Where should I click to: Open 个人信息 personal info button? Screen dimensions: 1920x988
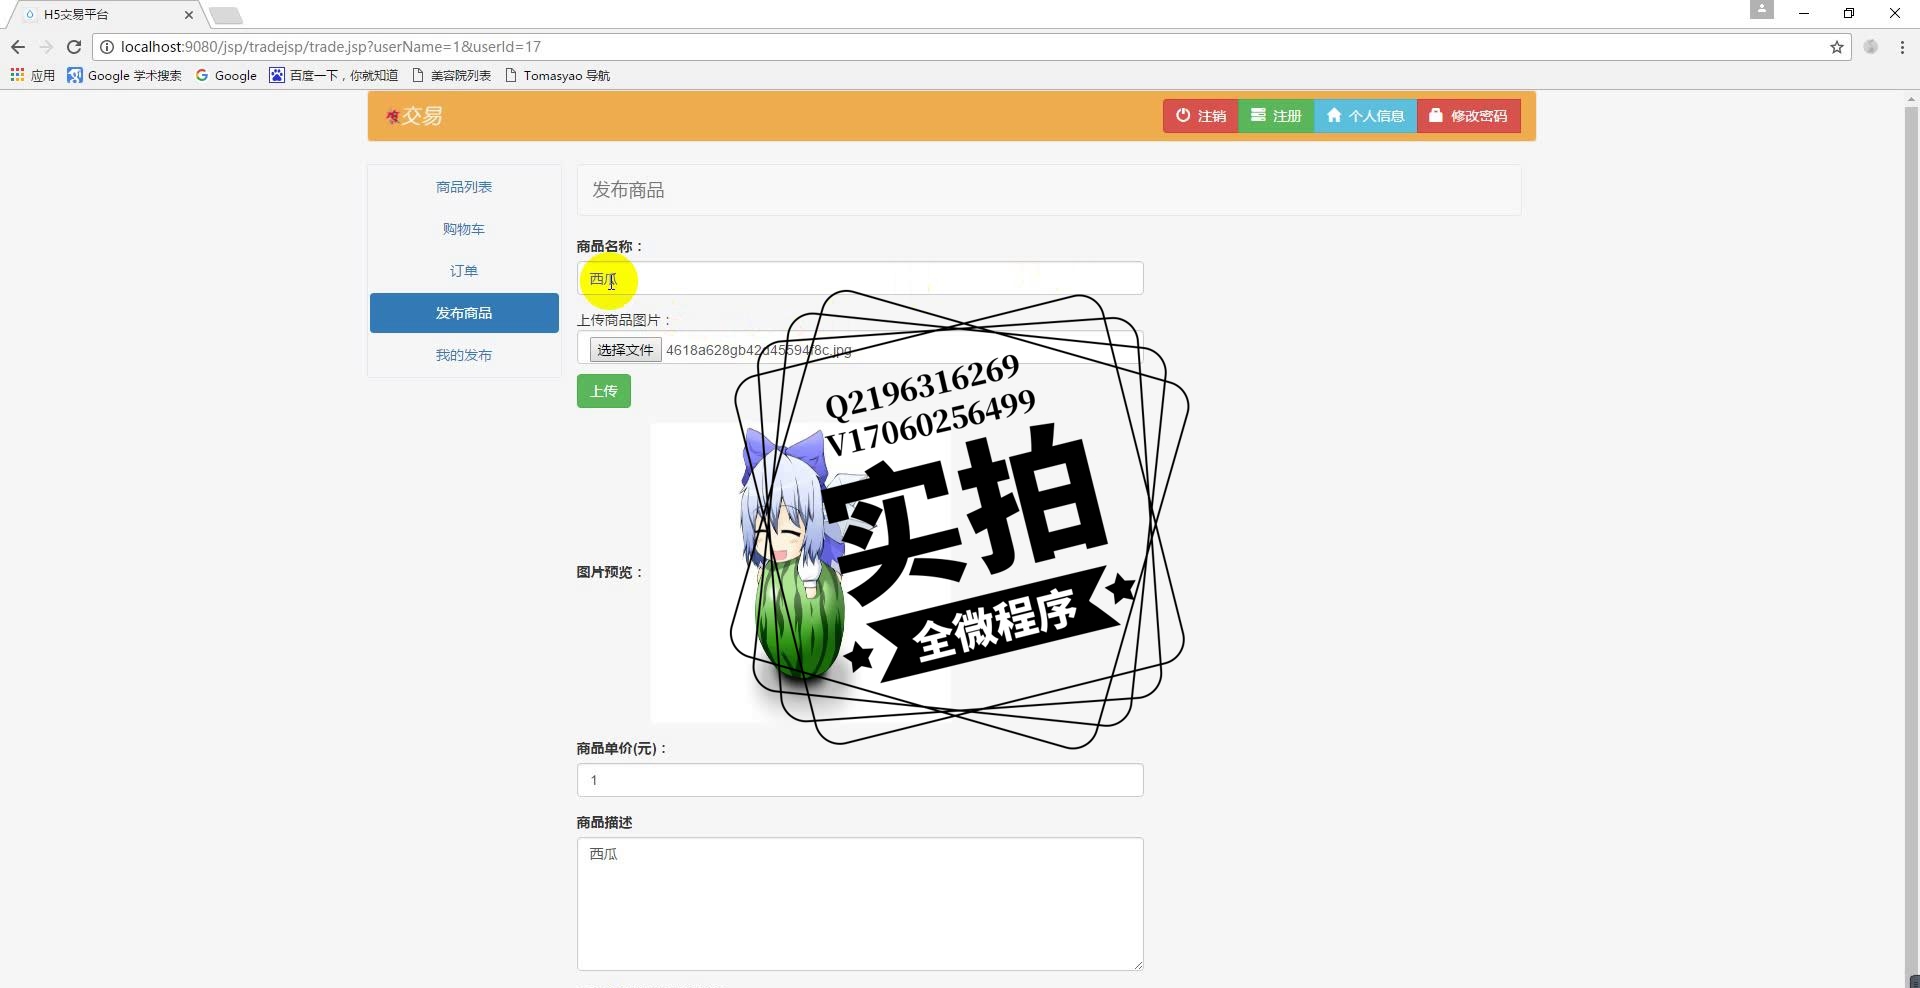pyautogui.click(x=1366, y=116)
